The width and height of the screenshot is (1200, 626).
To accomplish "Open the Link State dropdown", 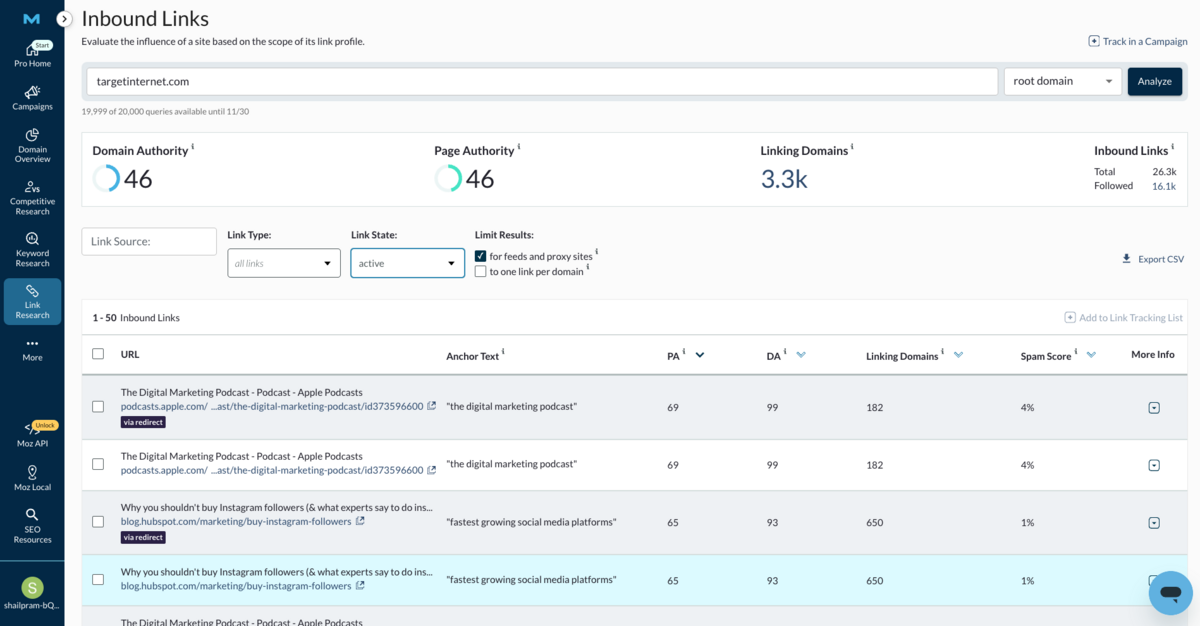I will (407, 263).
